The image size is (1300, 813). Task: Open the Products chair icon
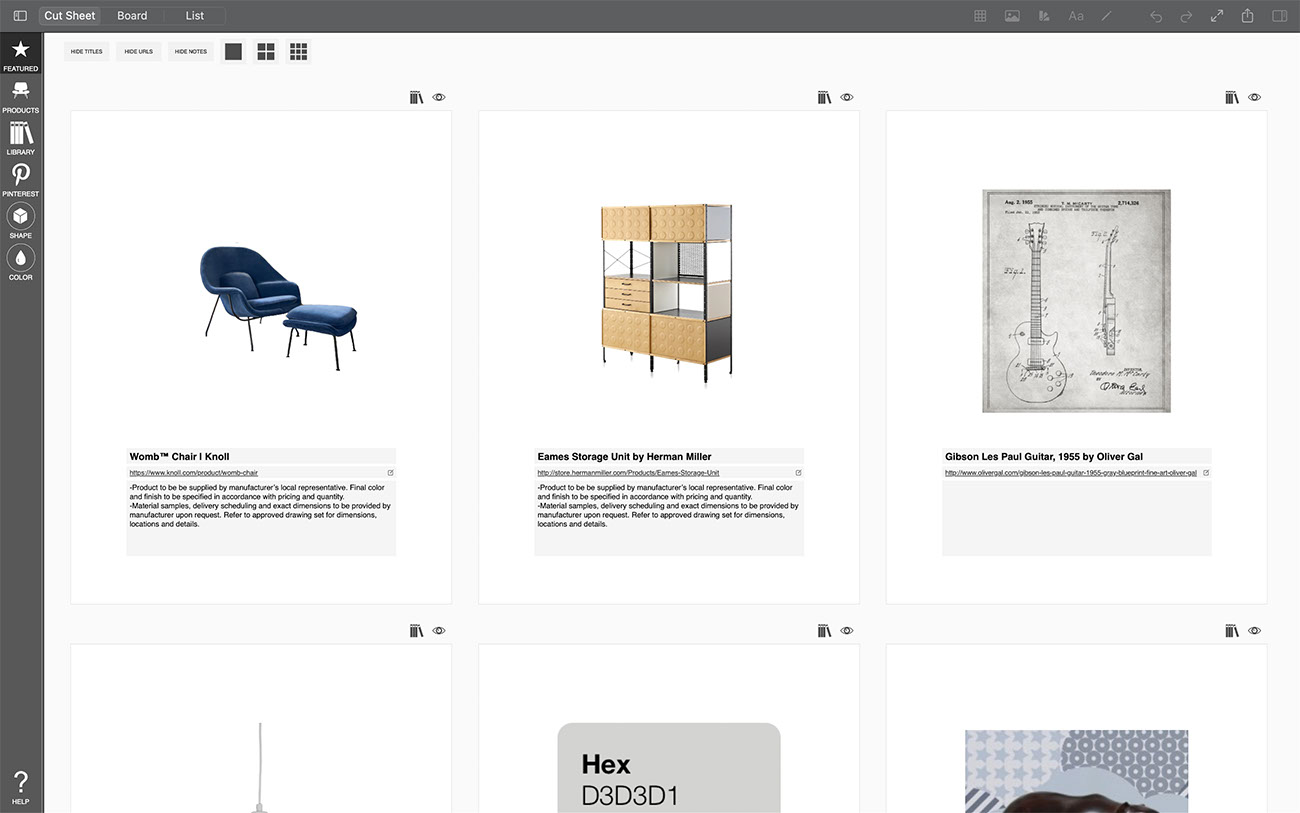[20, 96]
